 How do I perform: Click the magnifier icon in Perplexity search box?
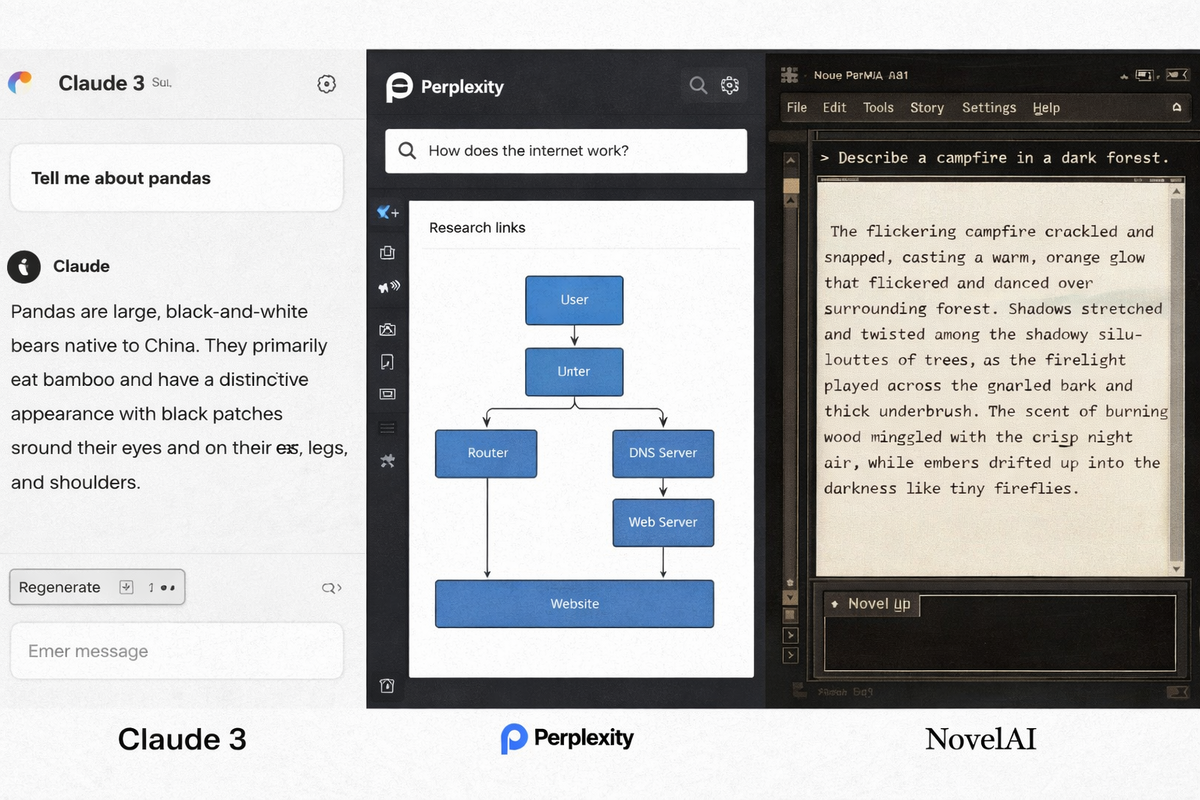407,151
